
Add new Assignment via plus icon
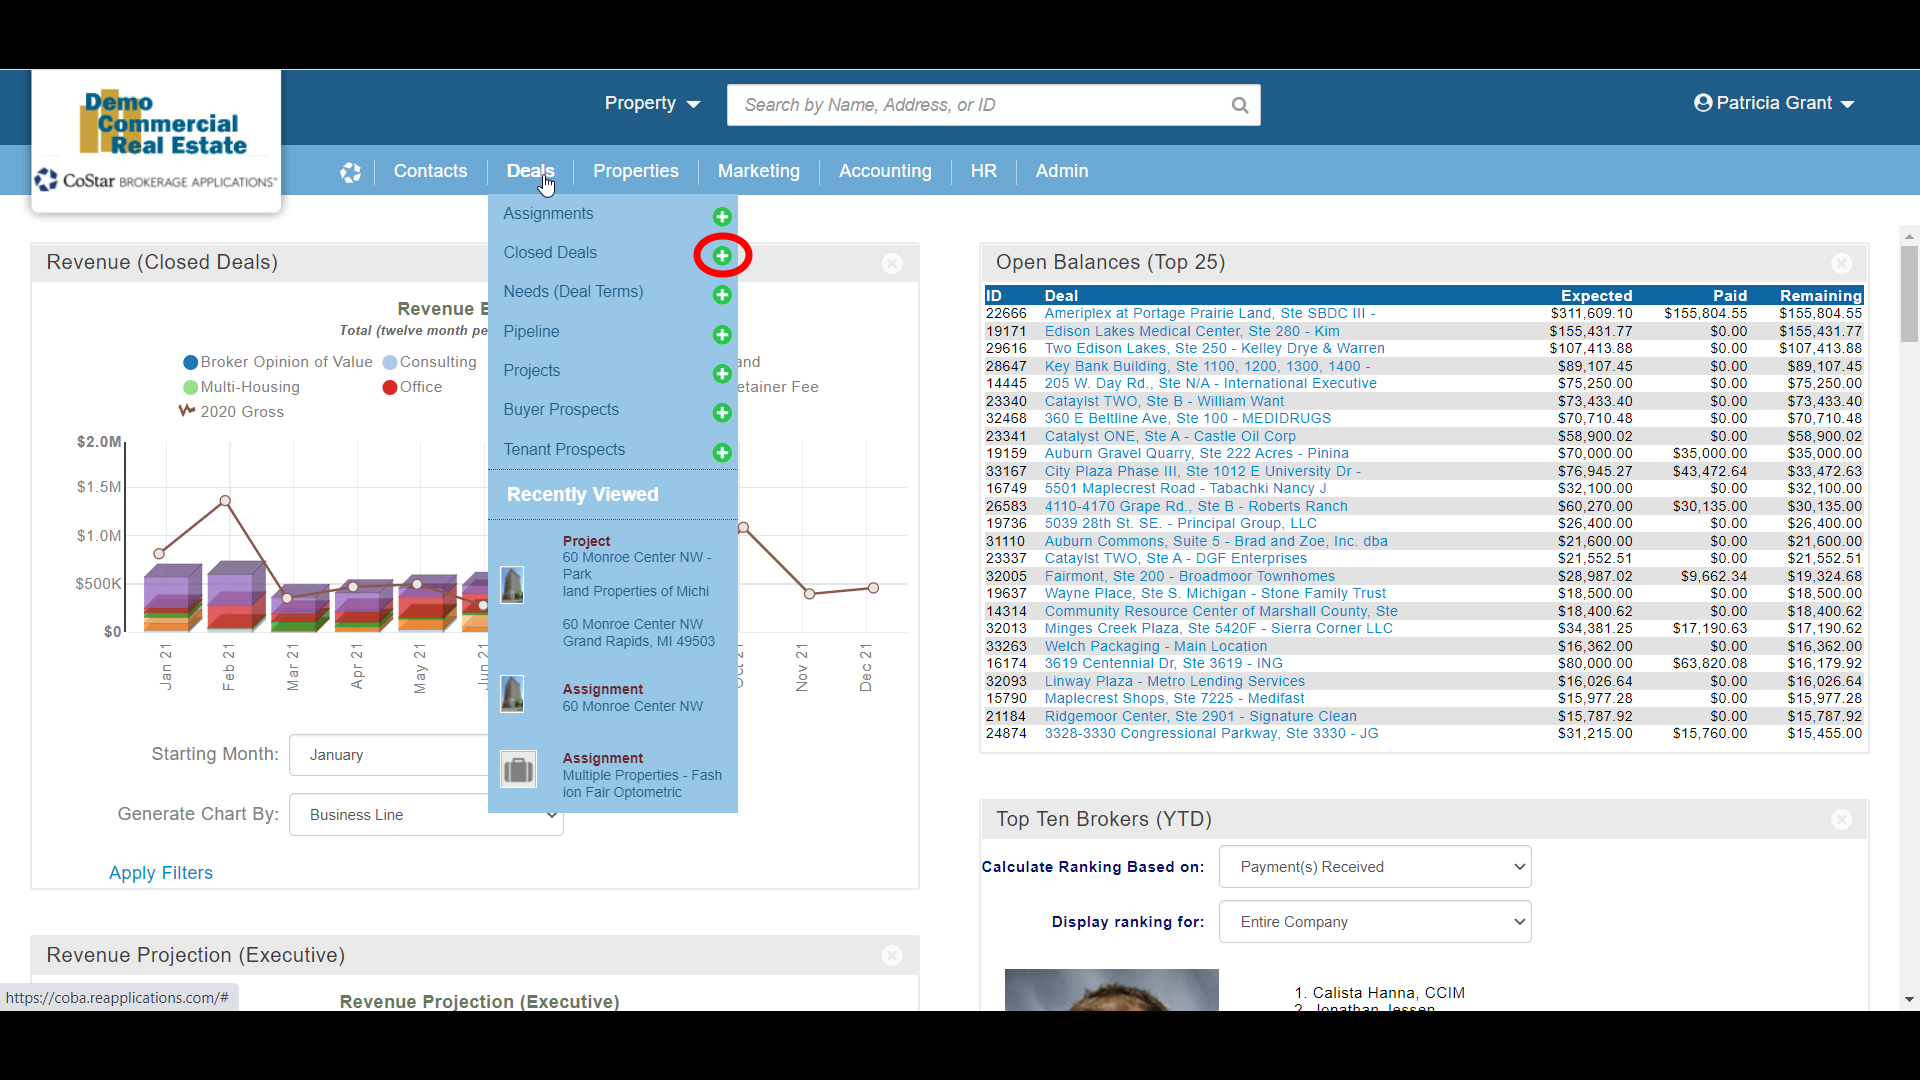coord(722,217)
